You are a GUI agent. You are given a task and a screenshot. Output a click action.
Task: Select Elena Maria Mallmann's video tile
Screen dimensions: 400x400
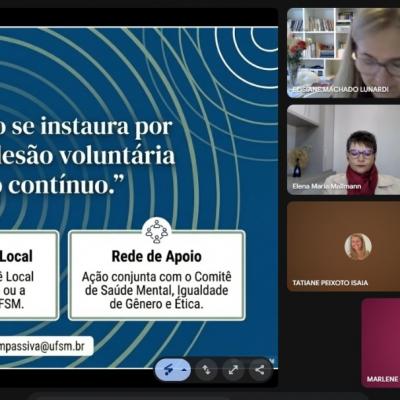click(x=344, y=150)
